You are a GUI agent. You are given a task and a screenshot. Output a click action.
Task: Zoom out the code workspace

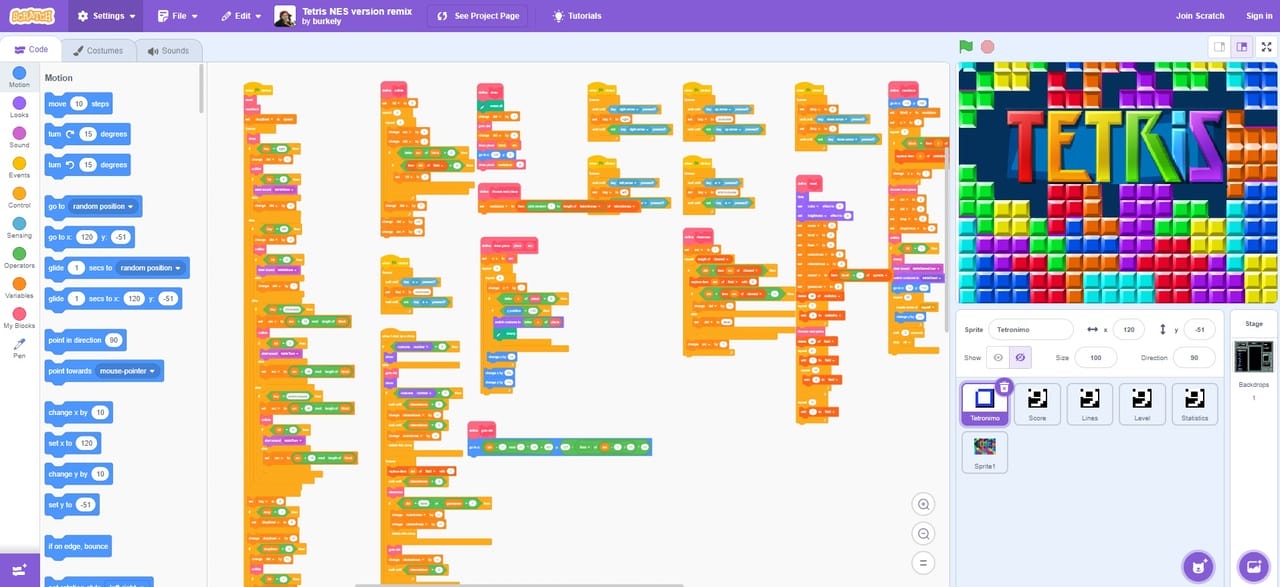924,534
